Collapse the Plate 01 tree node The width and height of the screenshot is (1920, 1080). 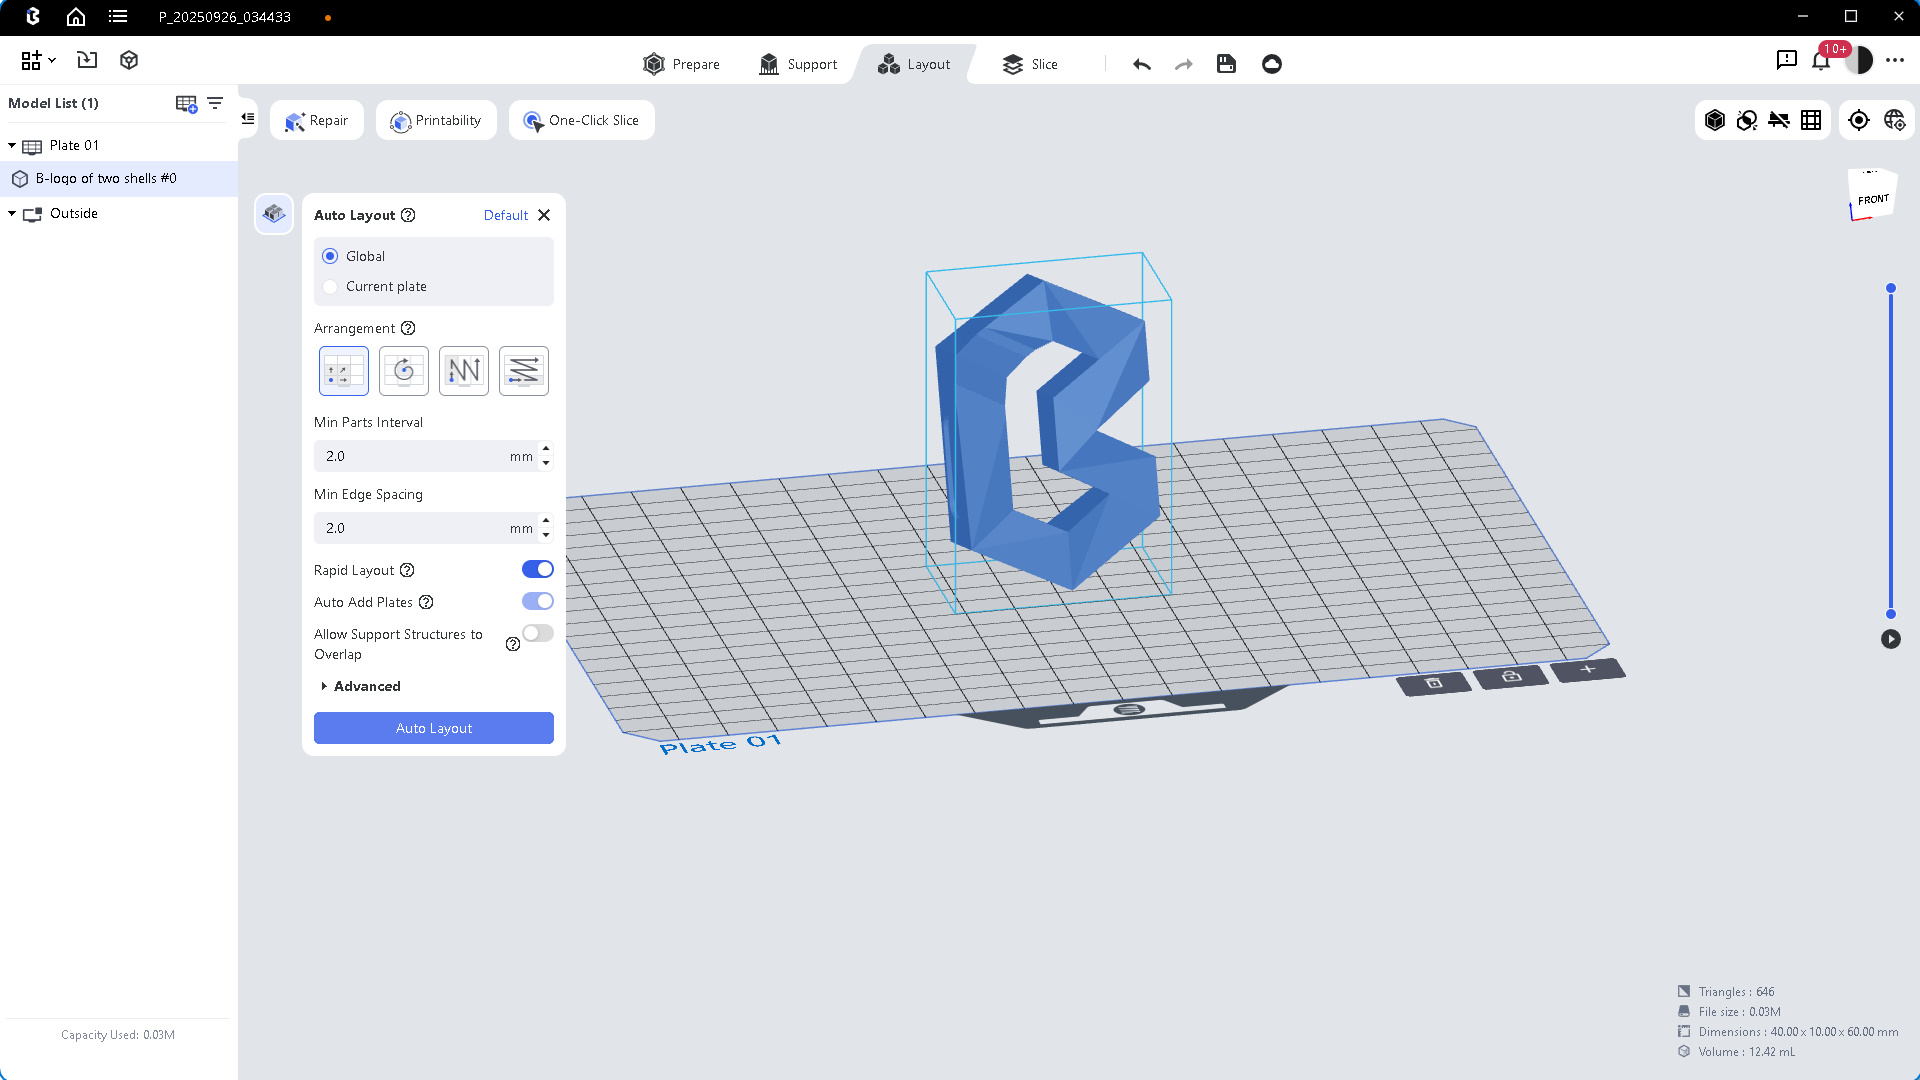(12, 146)
